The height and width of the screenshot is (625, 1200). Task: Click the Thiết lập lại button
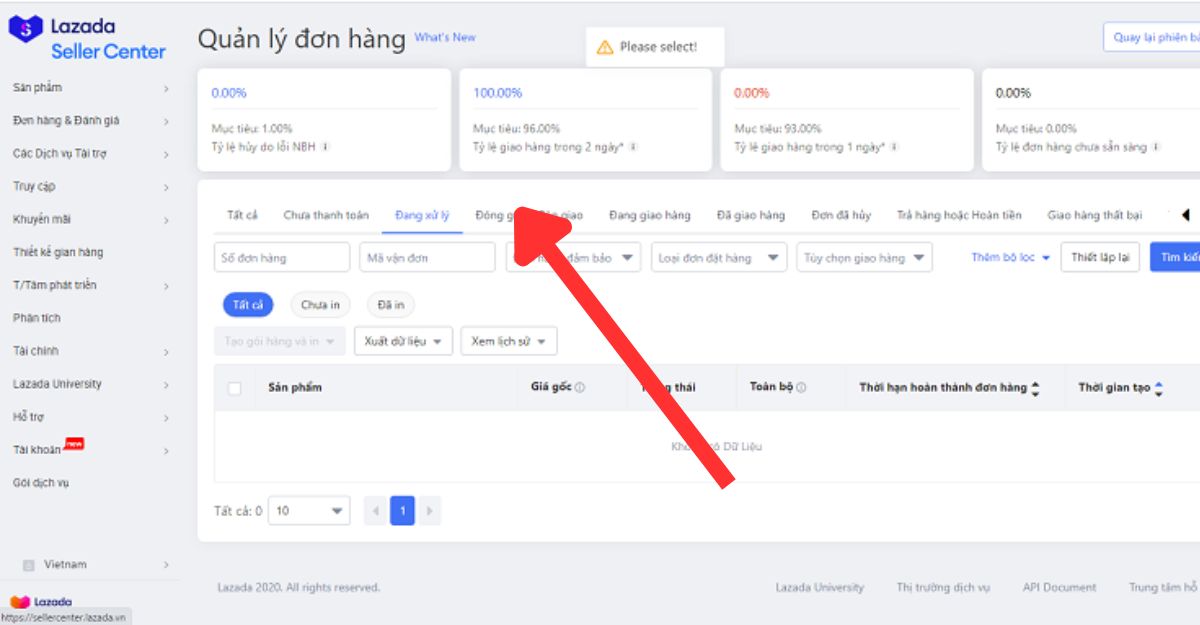(x=1099, y=258)
